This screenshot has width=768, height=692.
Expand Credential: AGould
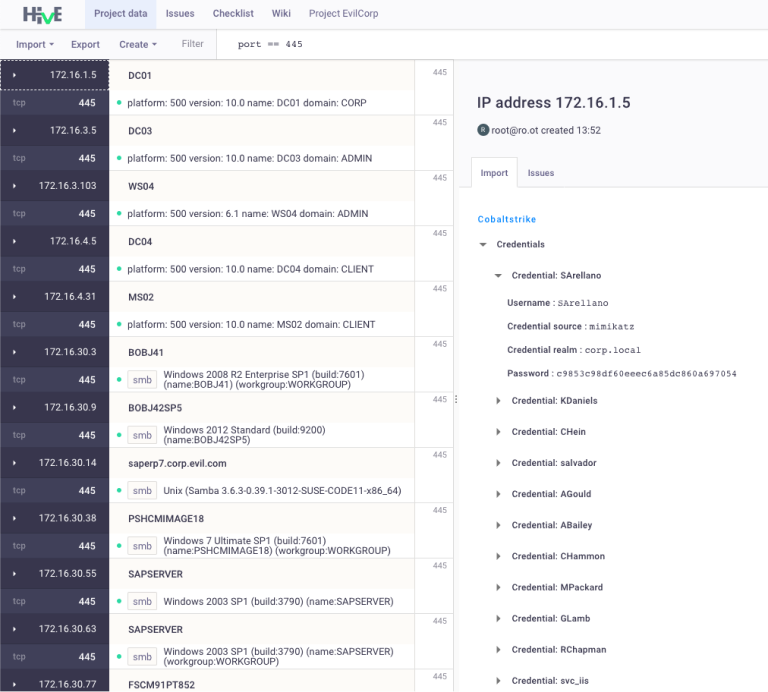coord(498,494)
